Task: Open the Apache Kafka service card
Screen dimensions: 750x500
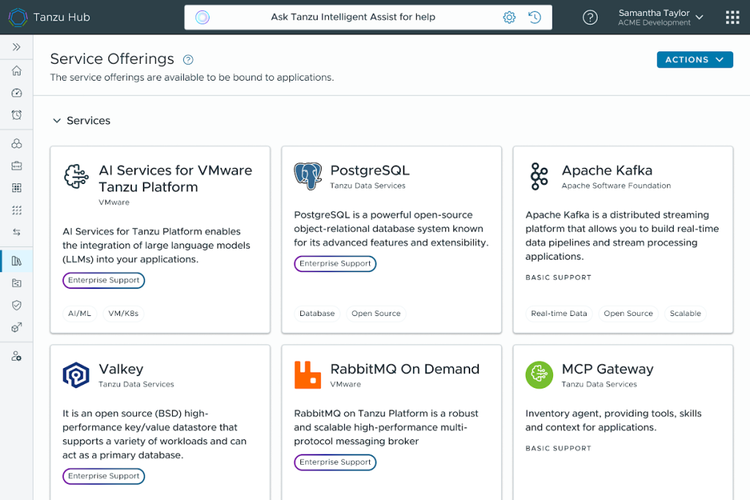Action: tap(623, 239)
